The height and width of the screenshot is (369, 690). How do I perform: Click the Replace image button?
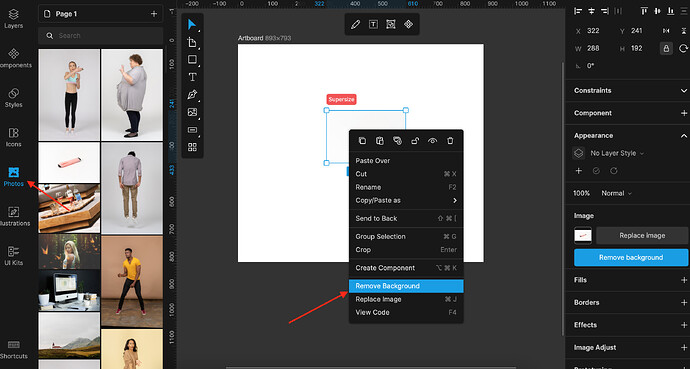642,236
